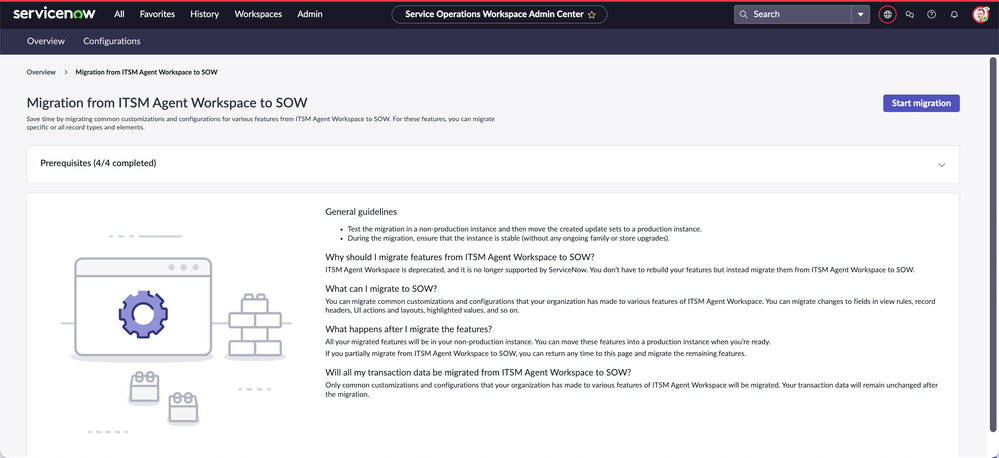
Task: Click into the global Search field
Action: [x=793, y=14]
